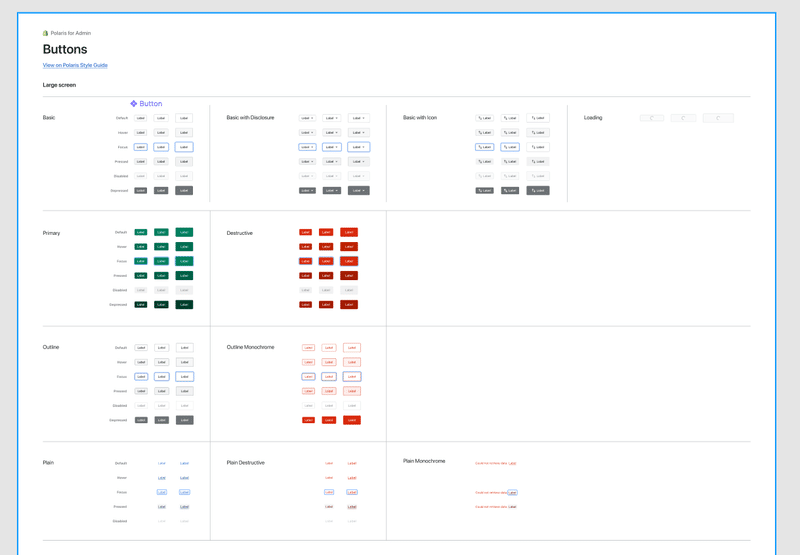This screenshot has height=555, width=800.
Task: Click the medium Loading spinner button
Action: (683, 118)
